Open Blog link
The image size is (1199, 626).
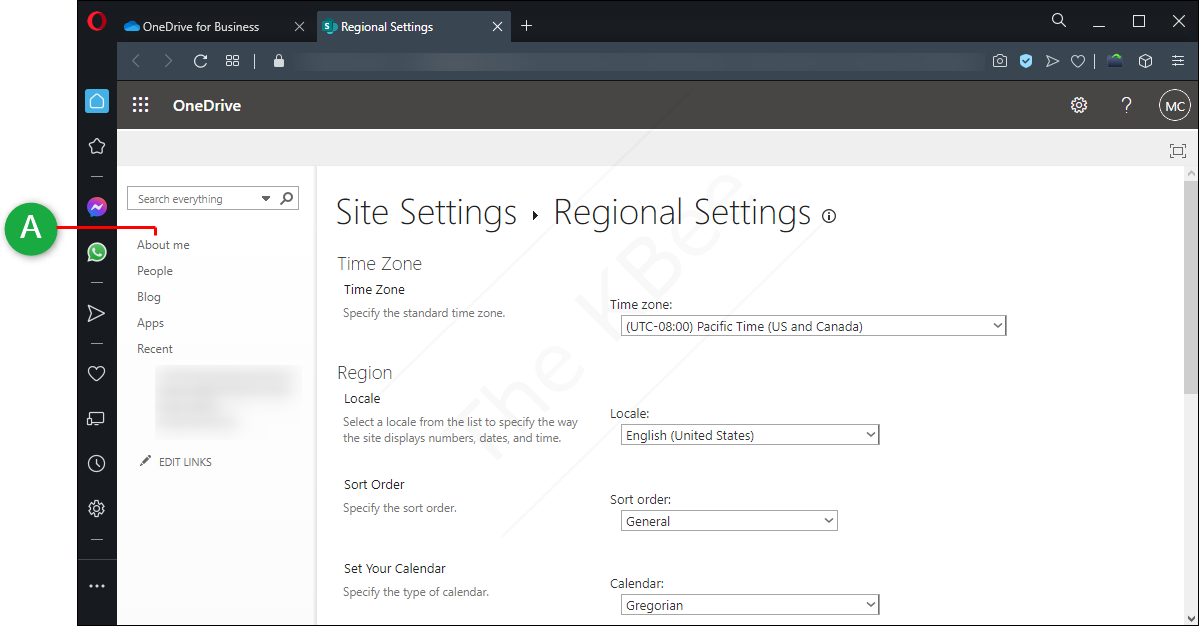[x=148, y=297]
